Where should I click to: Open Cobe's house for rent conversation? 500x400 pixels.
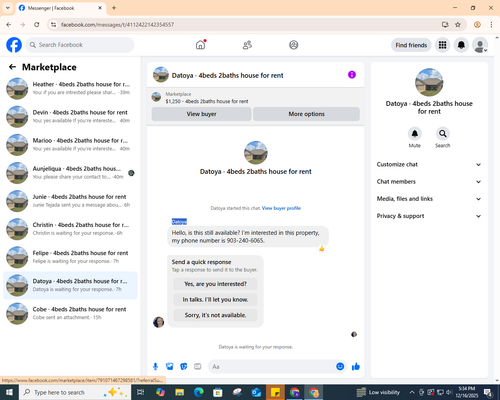[x=70, y=313]
